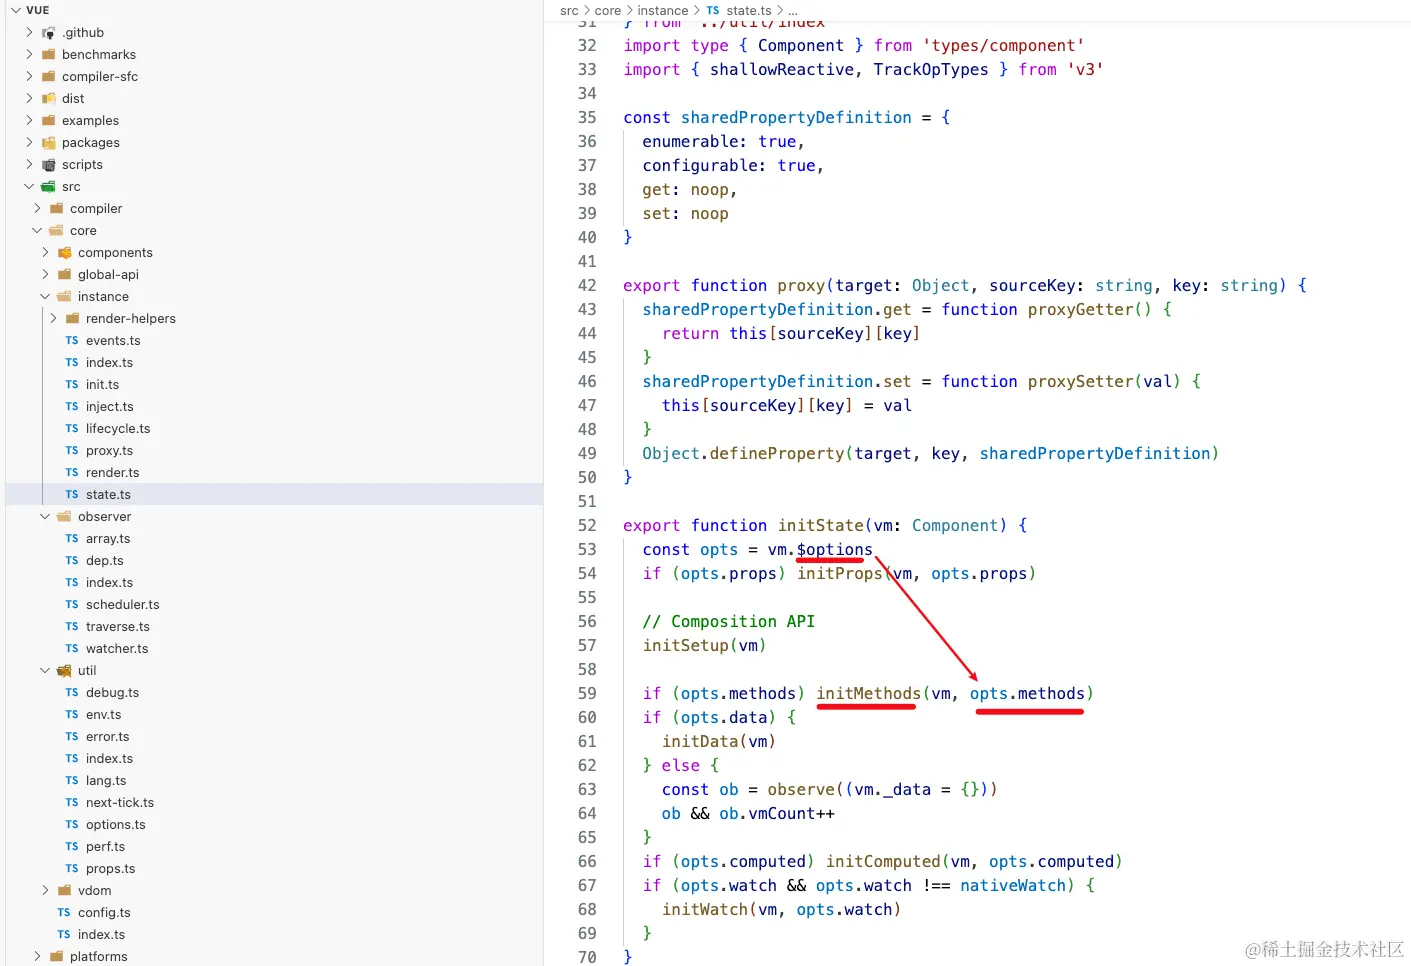Click the breadcrumb ellipsis segment
Screen dimensions: 1411x966
pos(793,11)
